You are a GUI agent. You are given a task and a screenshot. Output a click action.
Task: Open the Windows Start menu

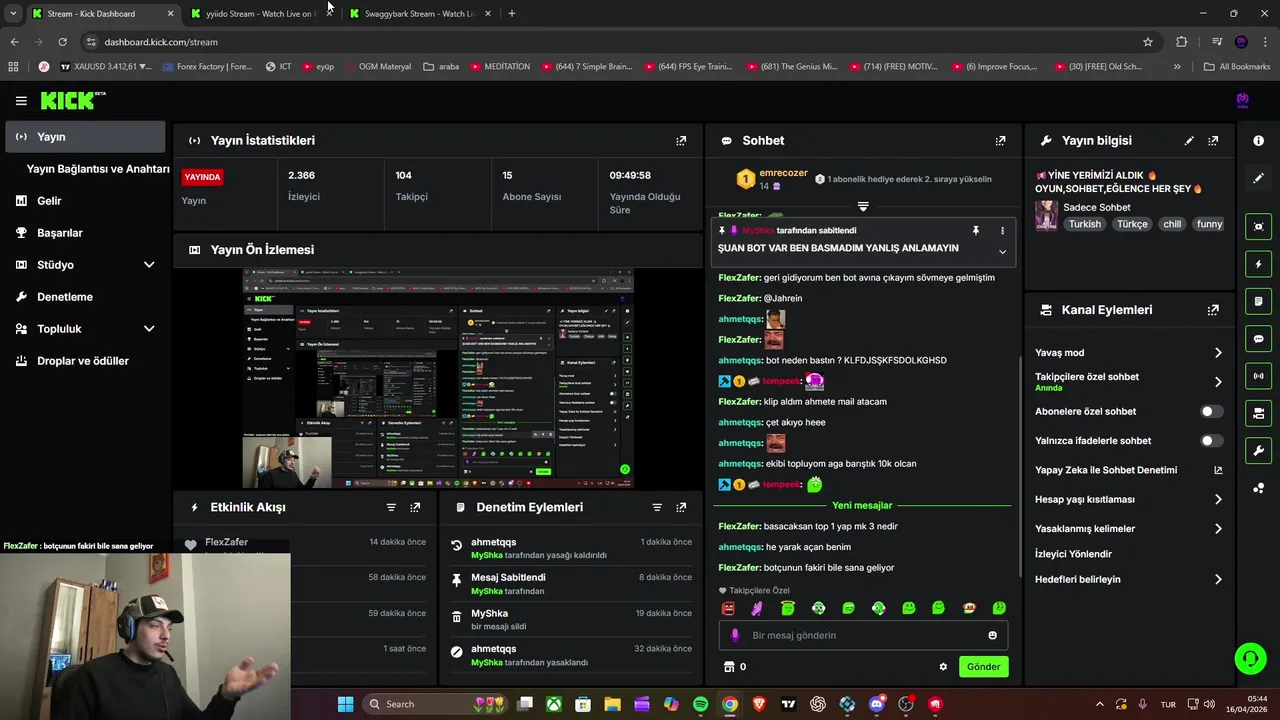345,704
